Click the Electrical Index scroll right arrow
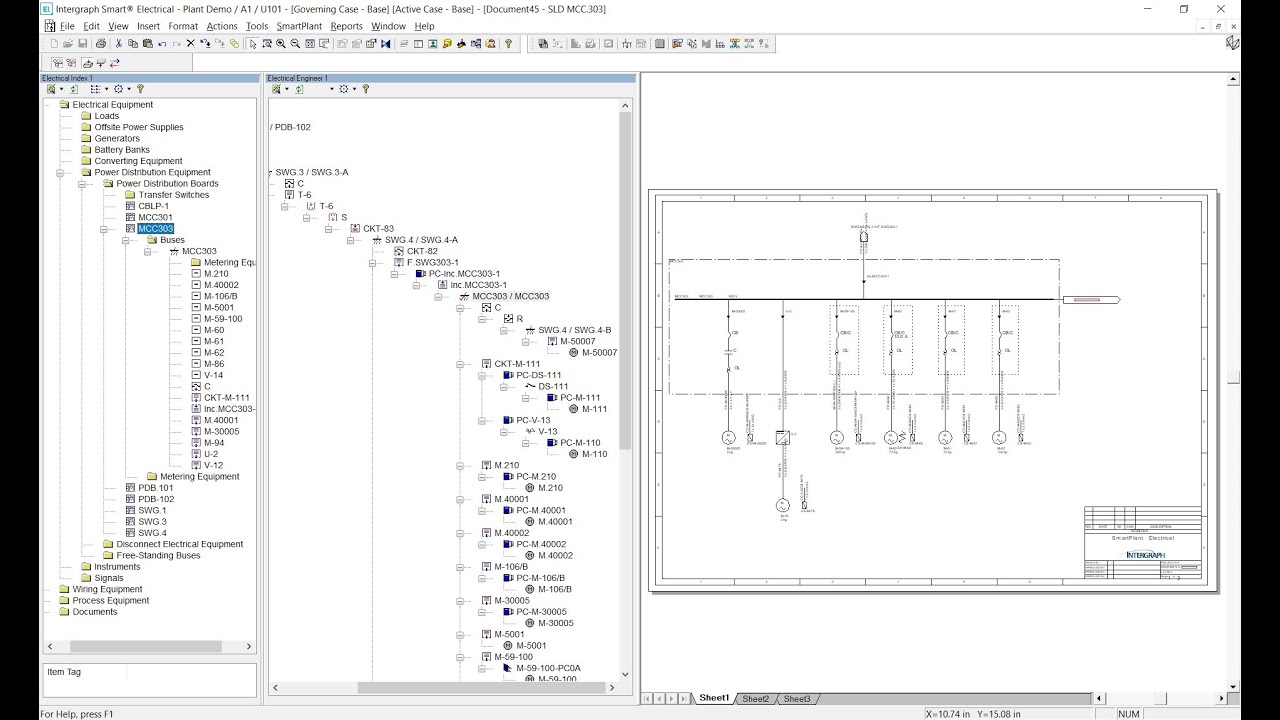 (250, 647)
